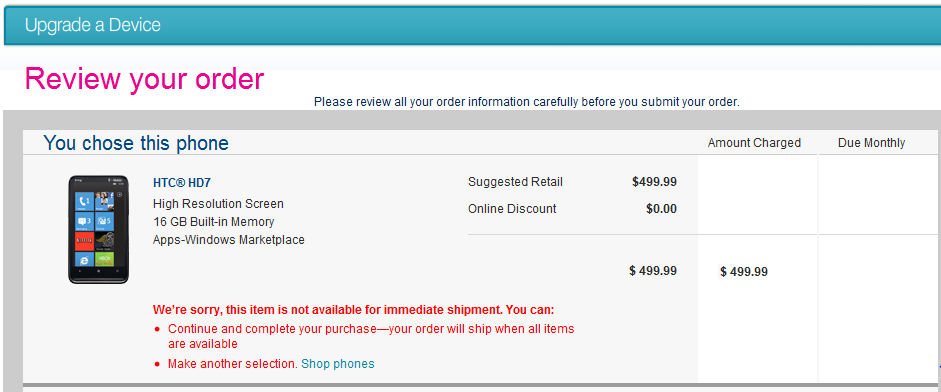Image resolution: width=941 pixels, height=392 pixels.
Task: Select the Suggested Retail label
Action: (516, 182)
